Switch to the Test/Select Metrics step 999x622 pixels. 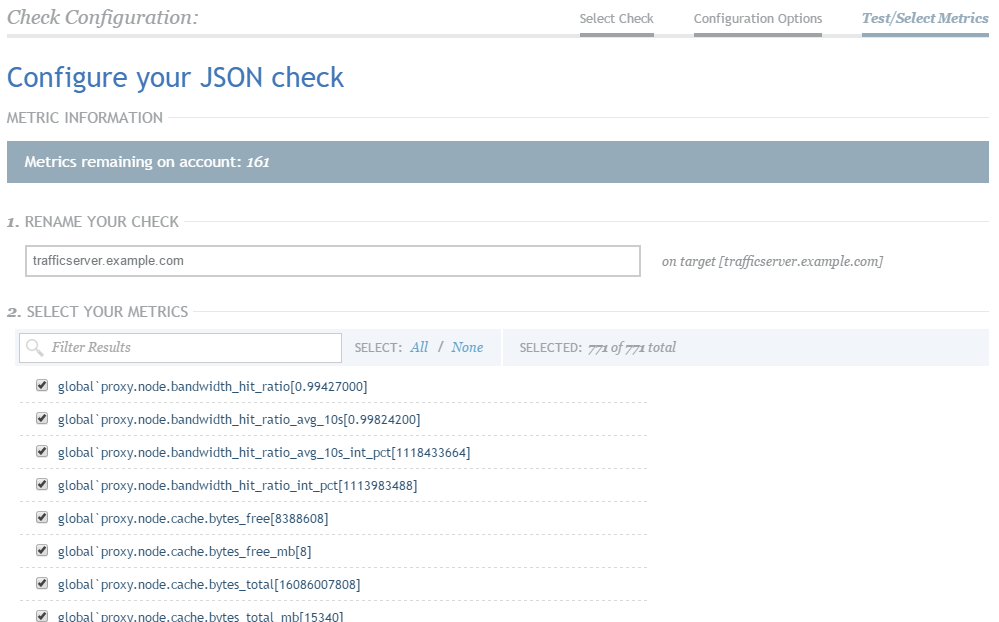[x=924, y=19]
